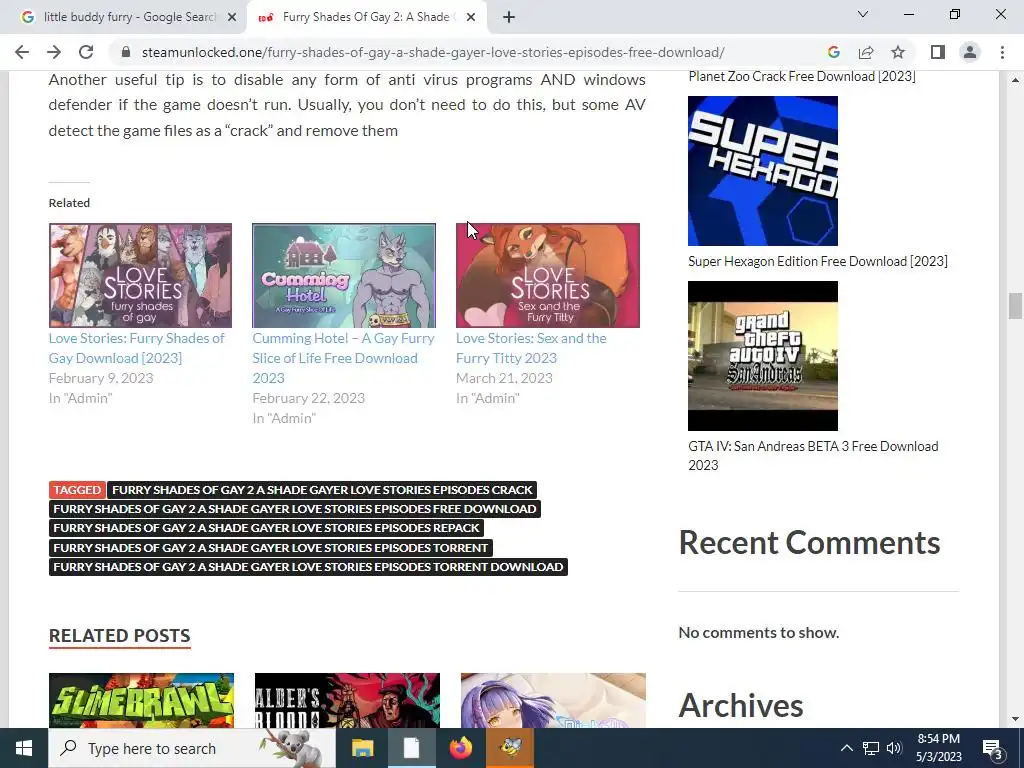Open 'Super Hexagon Edition Free Download [2023]' link
Viewport: 1024px width, 768px height.
coord(818,261)
